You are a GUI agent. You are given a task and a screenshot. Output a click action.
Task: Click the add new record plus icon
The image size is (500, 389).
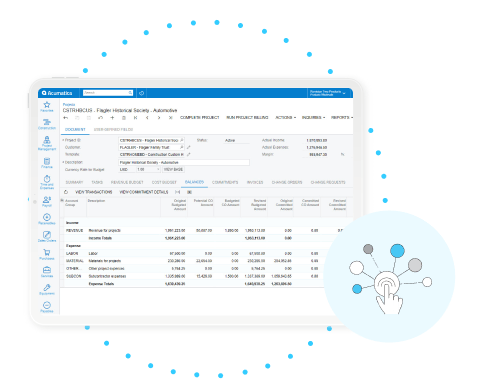click(x=112, y=118)
